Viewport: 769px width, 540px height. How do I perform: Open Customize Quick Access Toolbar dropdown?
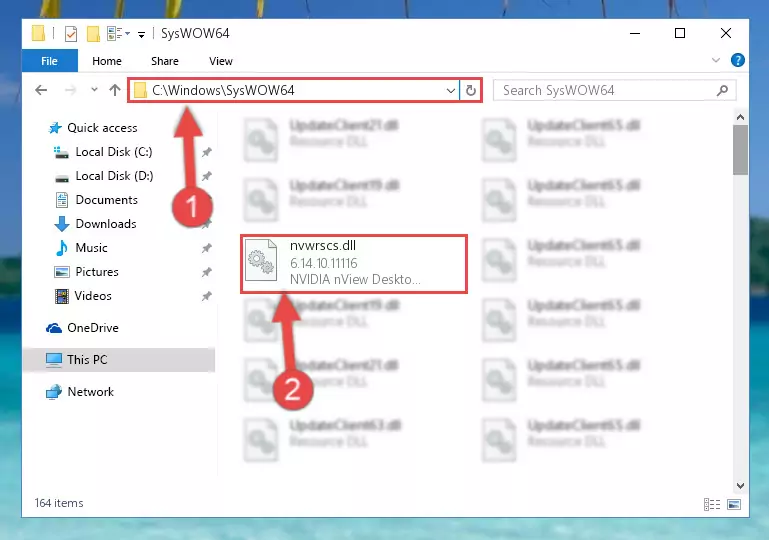click(x=141, y=34)
